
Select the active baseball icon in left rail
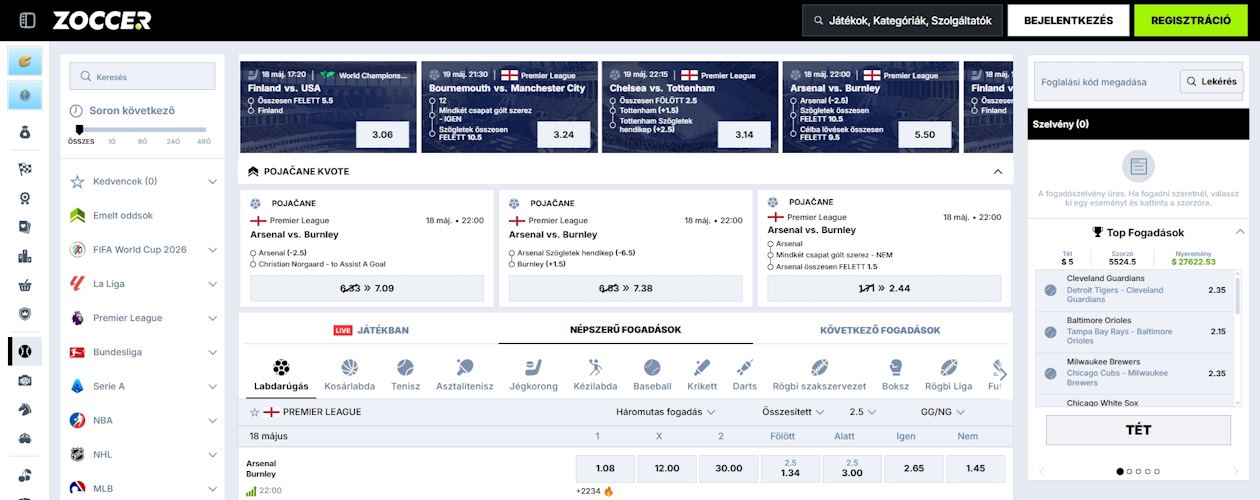25,351
